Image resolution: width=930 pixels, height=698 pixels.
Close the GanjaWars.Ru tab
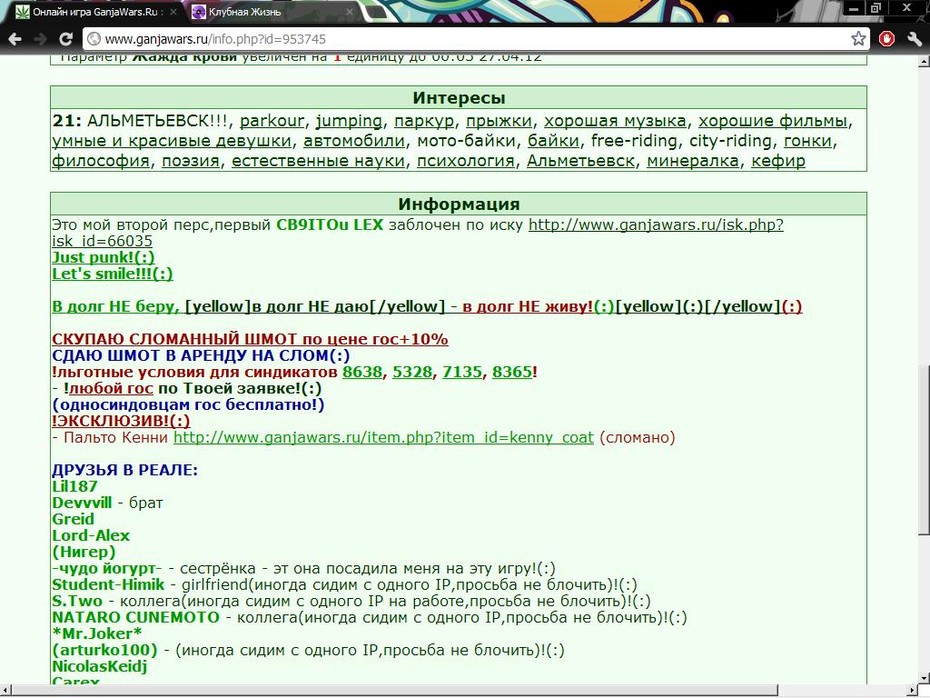click(x=173, y=12)
